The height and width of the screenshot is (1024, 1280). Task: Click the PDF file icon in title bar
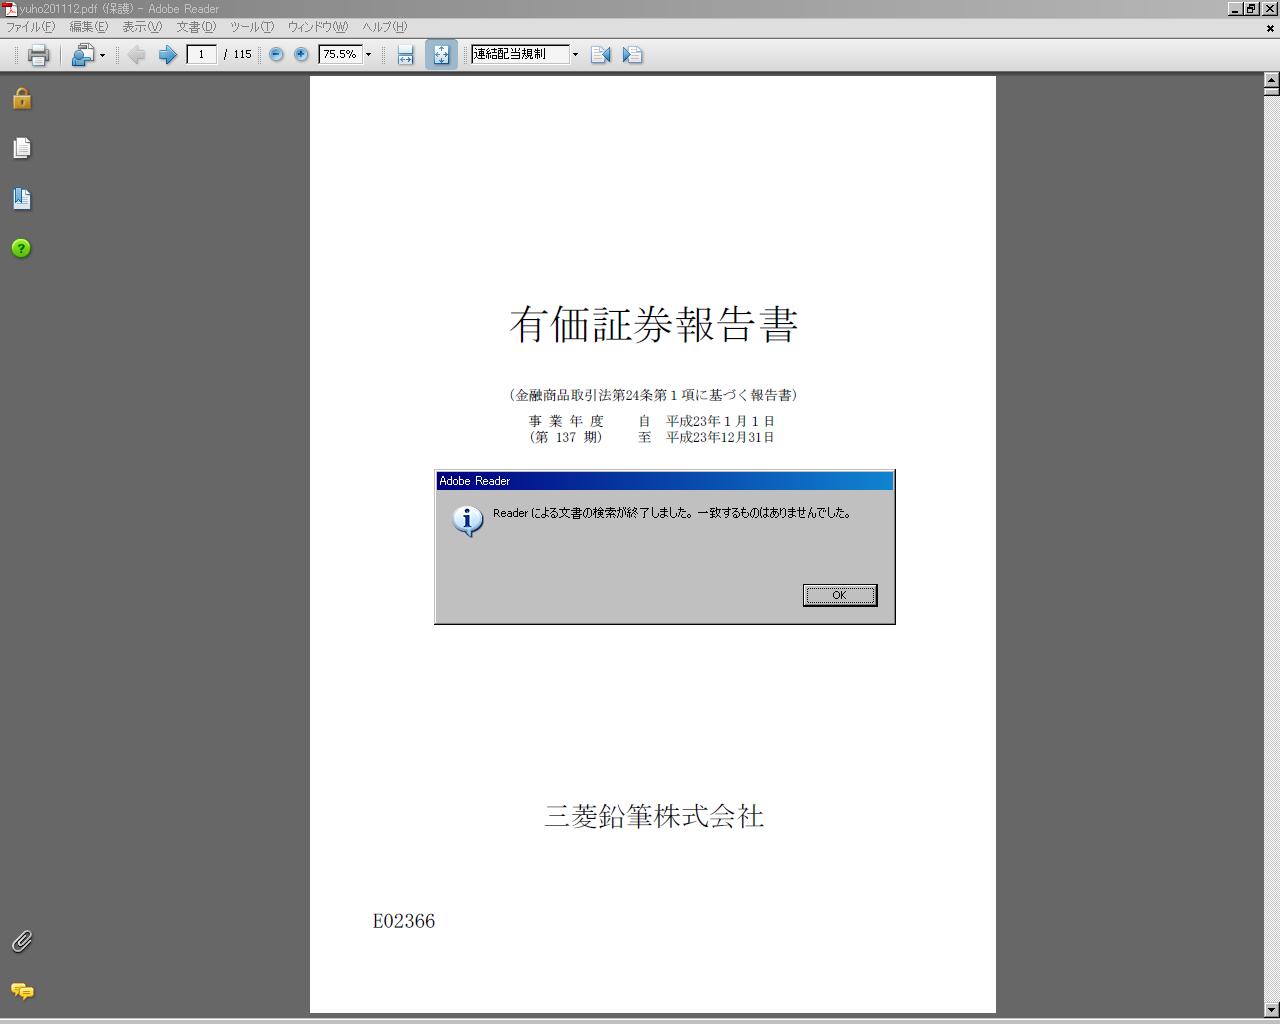tap(9, 8)
